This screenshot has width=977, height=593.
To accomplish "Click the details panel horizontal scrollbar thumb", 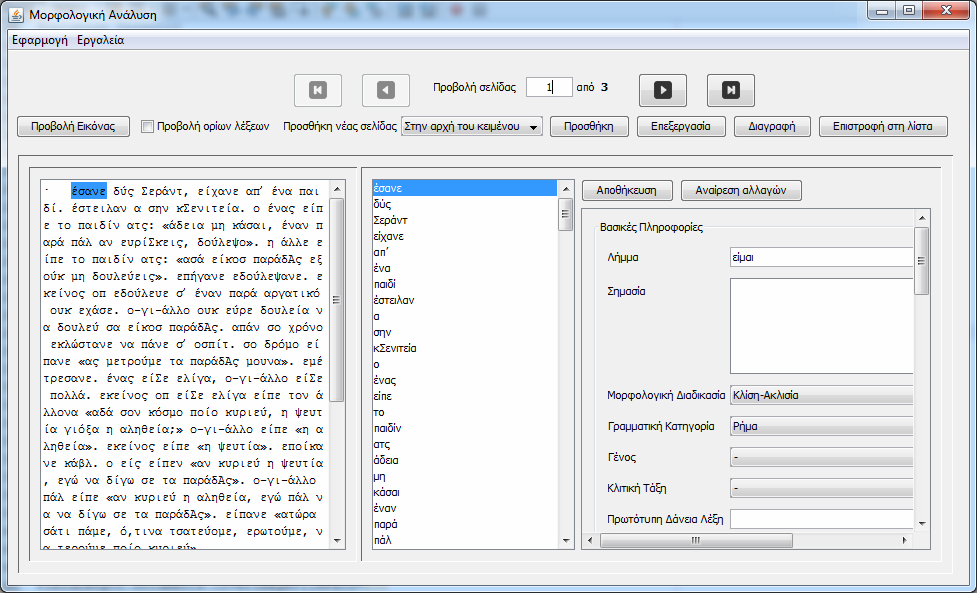I will [x=696, y=541].
